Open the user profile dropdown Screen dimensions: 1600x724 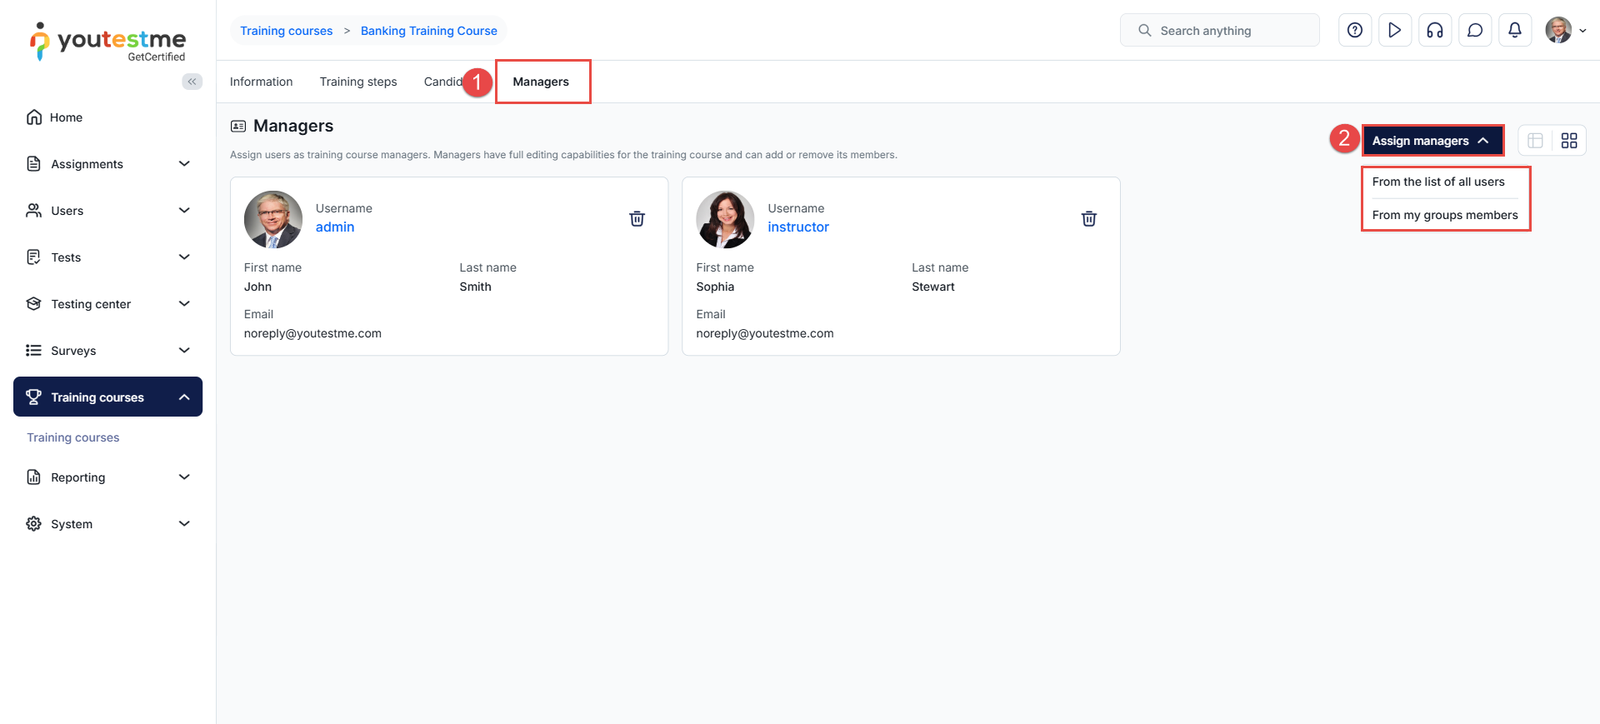point(1565,31)
